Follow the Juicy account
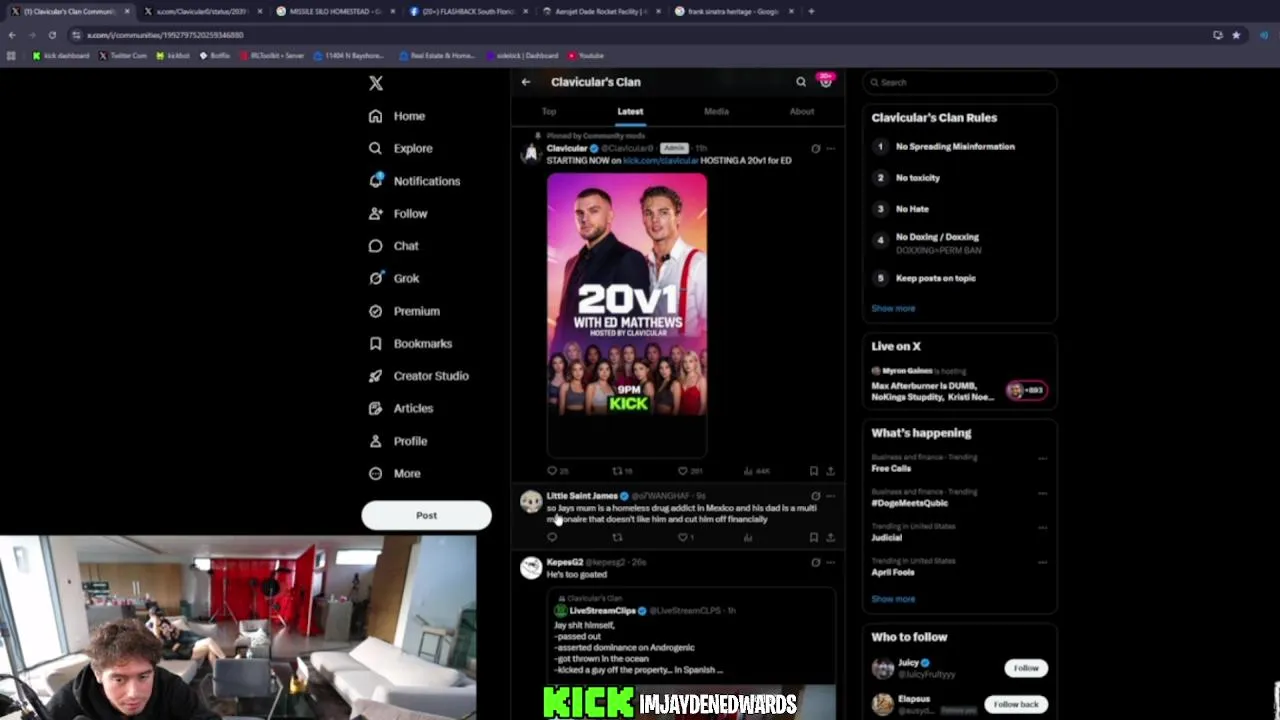1280x720 pixels. [x=1026, y=668]
